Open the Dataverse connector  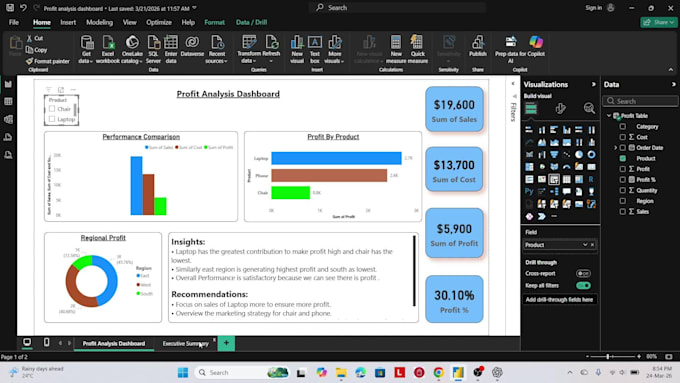pos(192,46)
